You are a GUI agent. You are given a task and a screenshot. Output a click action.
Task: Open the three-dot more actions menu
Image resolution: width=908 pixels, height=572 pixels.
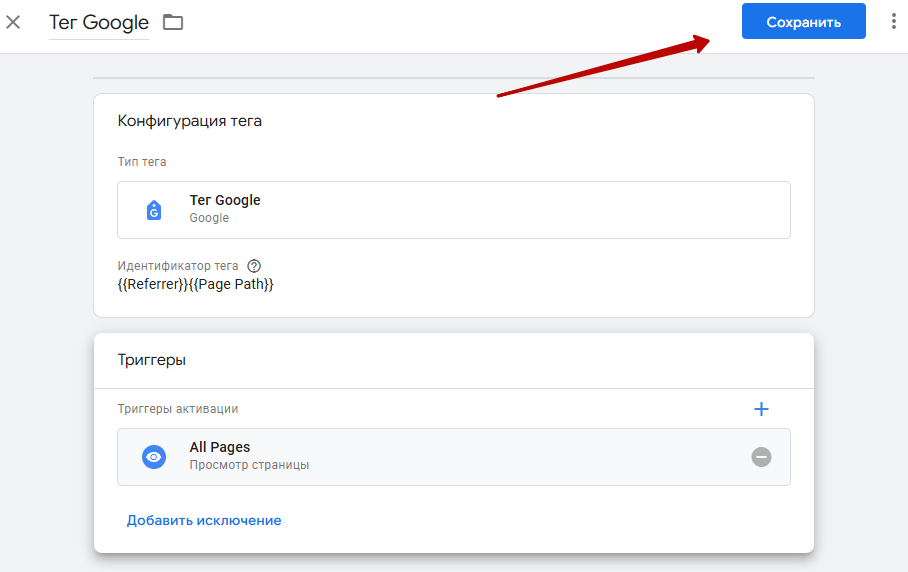click(894, 21)
